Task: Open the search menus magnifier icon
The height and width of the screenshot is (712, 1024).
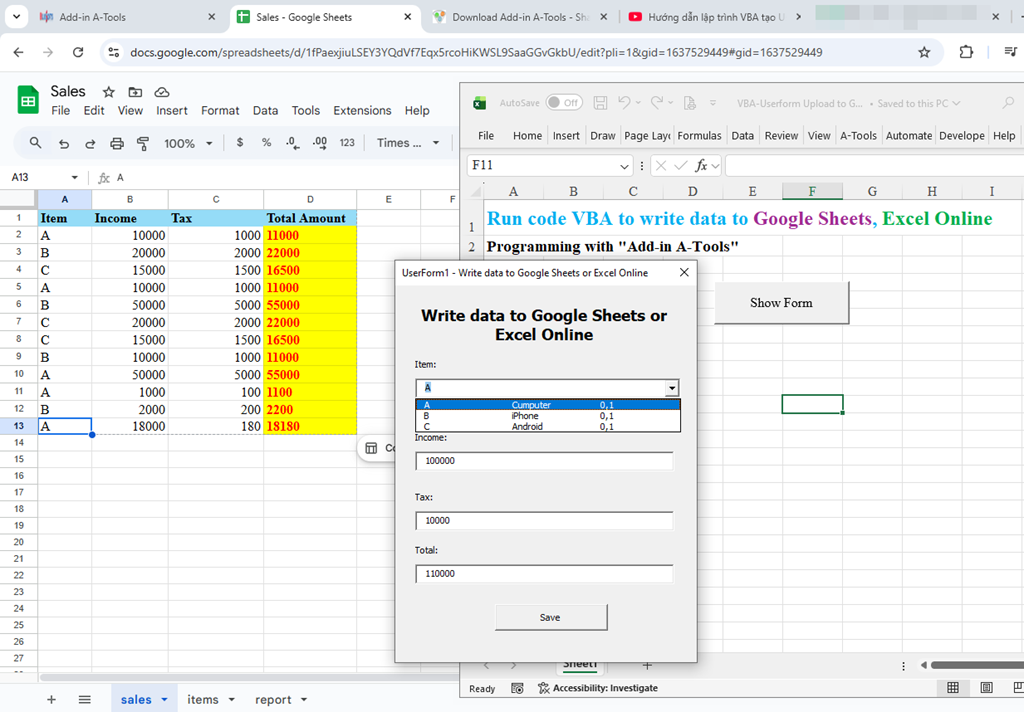Action: pos(36,143)
